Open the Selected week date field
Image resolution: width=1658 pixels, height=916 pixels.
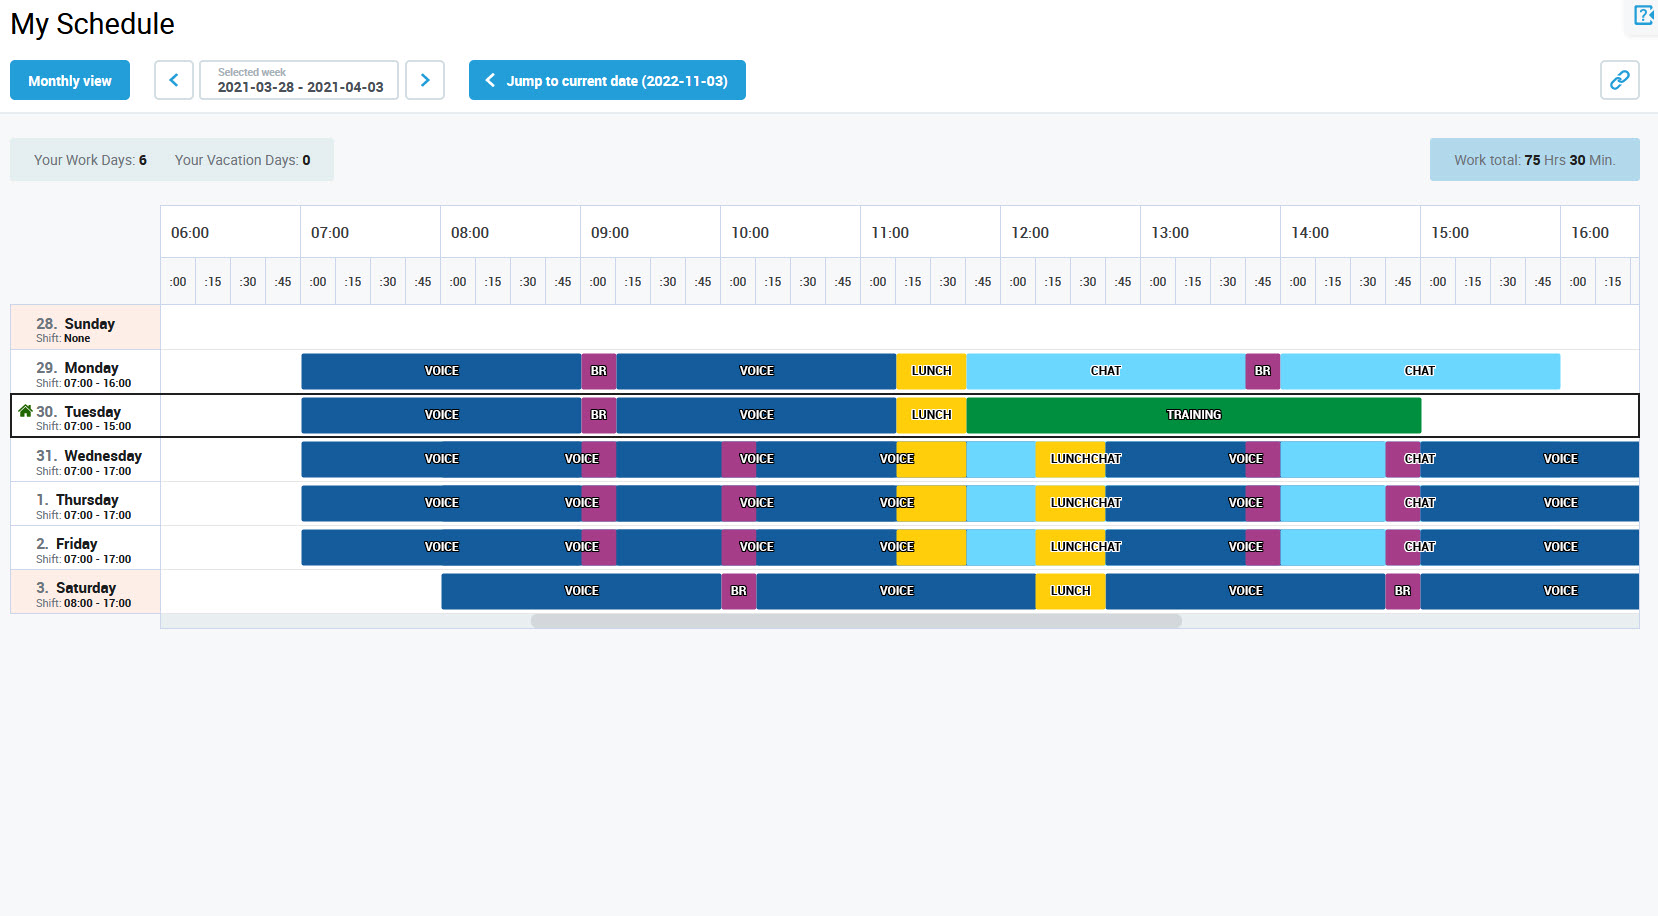point(299,80)
